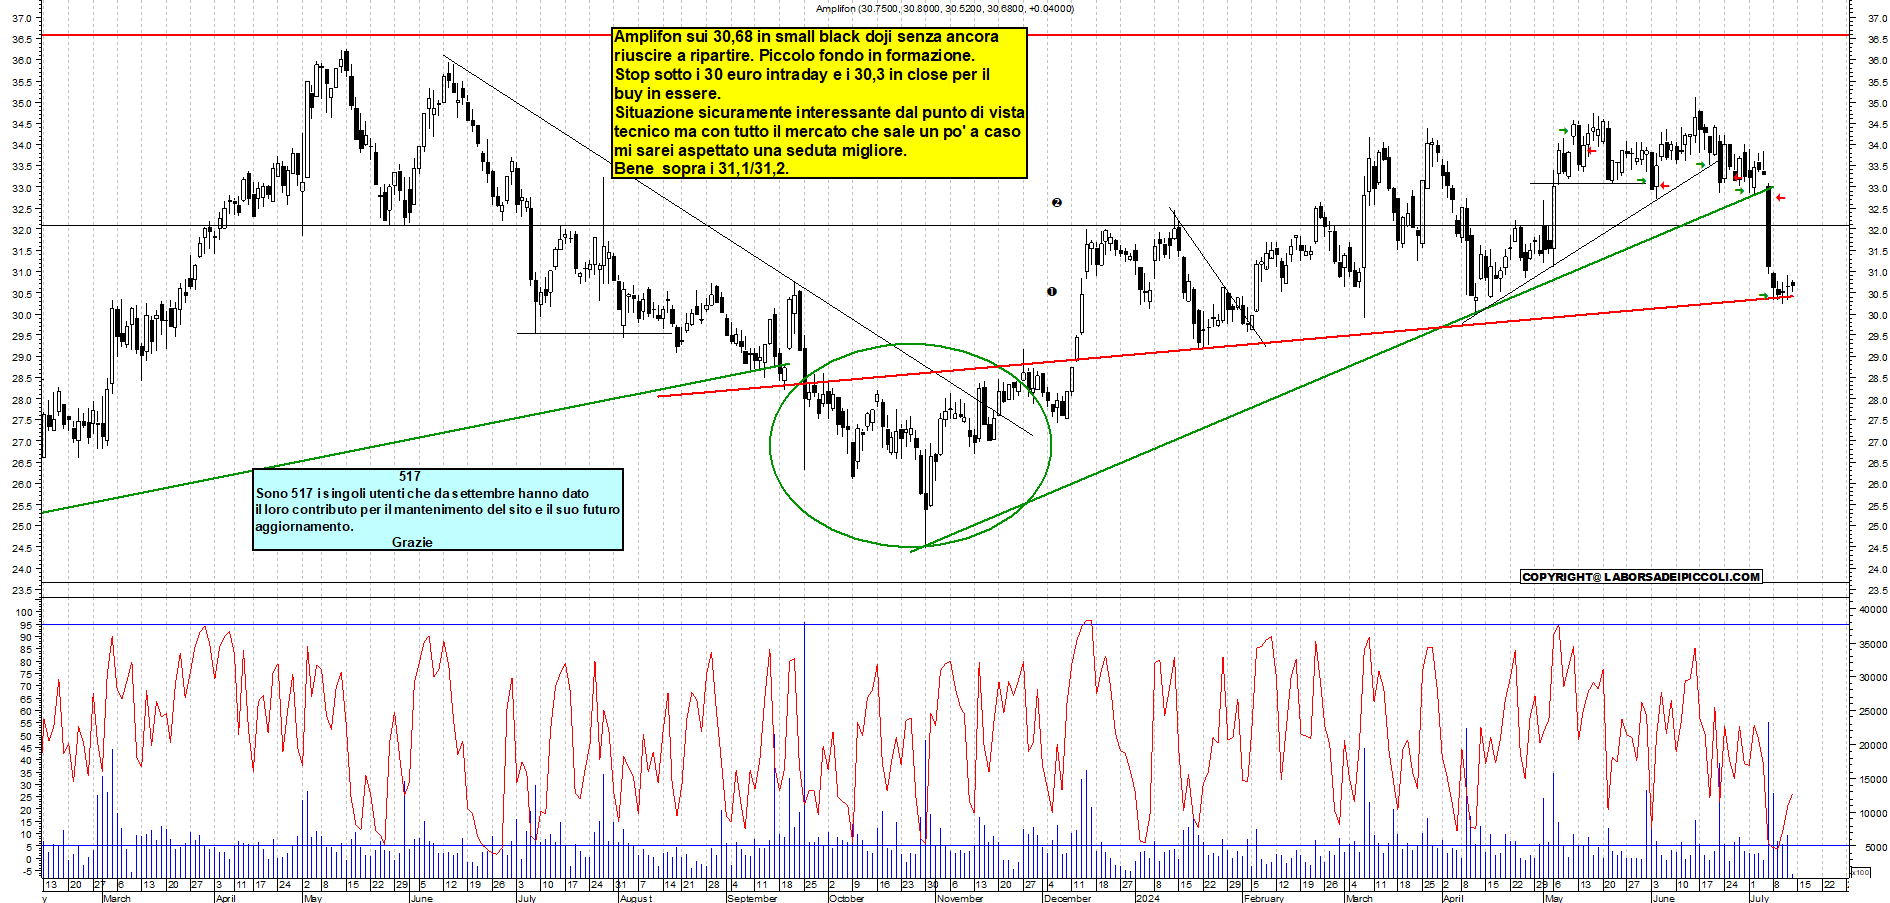Click the circled number 1 chart marker

point(1051,292)
